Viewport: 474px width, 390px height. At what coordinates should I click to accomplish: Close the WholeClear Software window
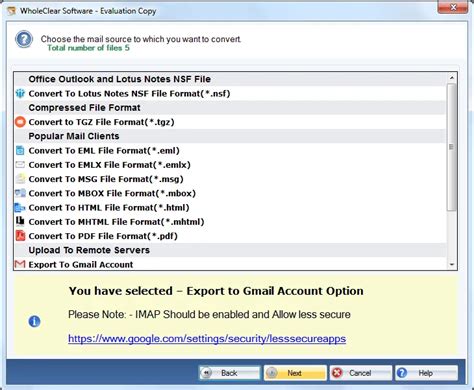[x=453, y=7]
